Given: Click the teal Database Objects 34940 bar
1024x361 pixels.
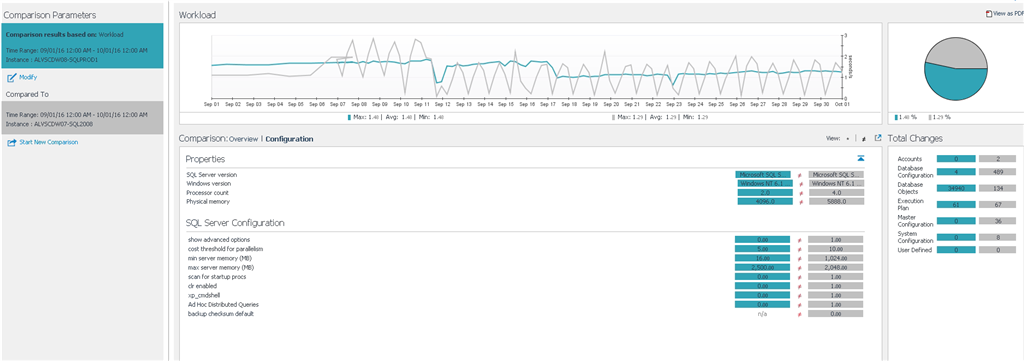Looking at the screenshot, I should [x=956, y=188].
